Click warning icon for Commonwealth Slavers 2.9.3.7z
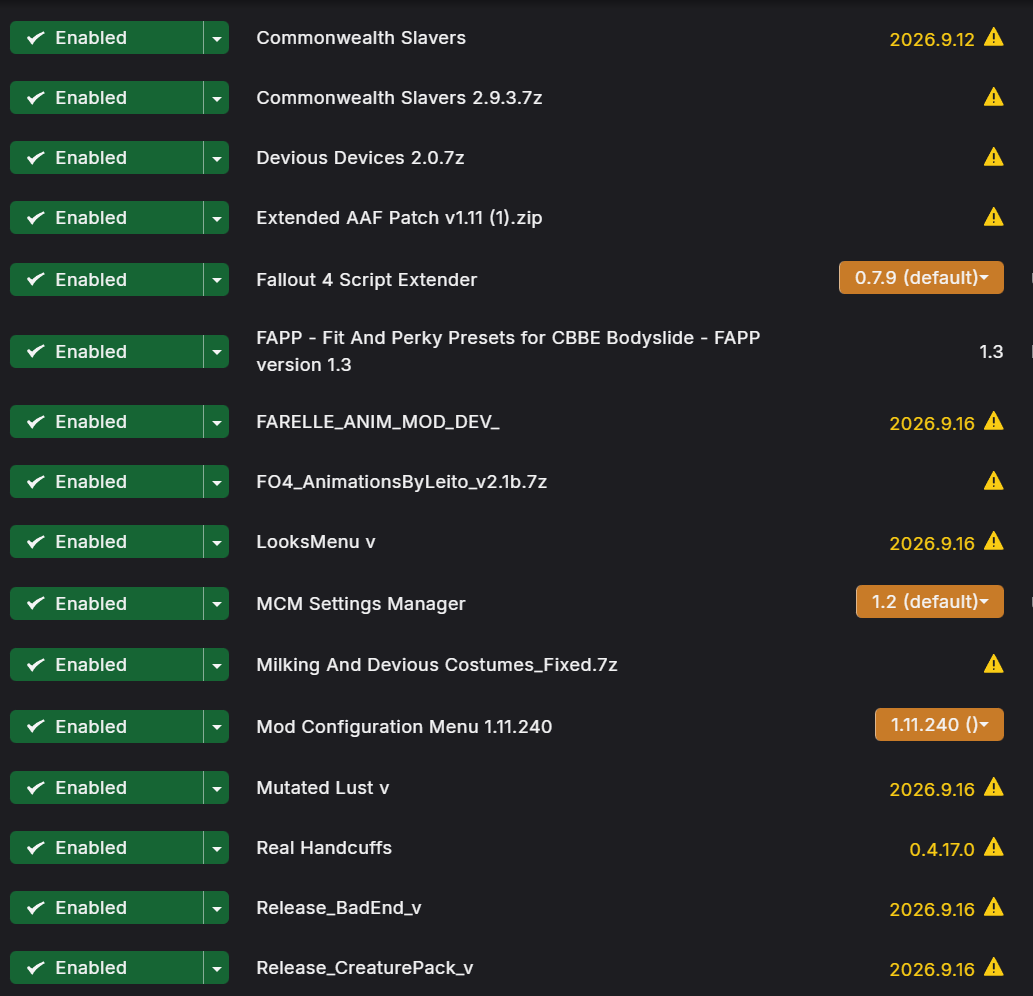The image size is (1033, 996). coord(993,97)
